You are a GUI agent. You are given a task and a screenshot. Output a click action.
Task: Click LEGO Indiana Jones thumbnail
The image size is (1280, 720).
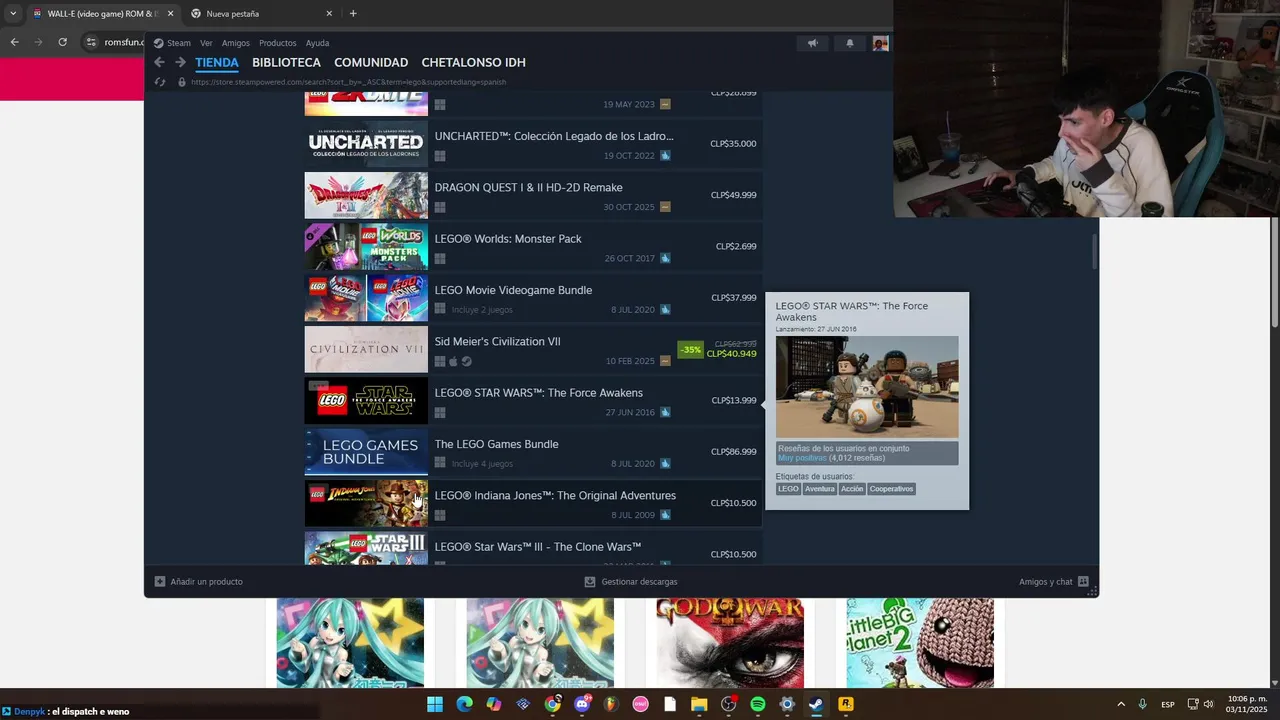tap(366, 503)
